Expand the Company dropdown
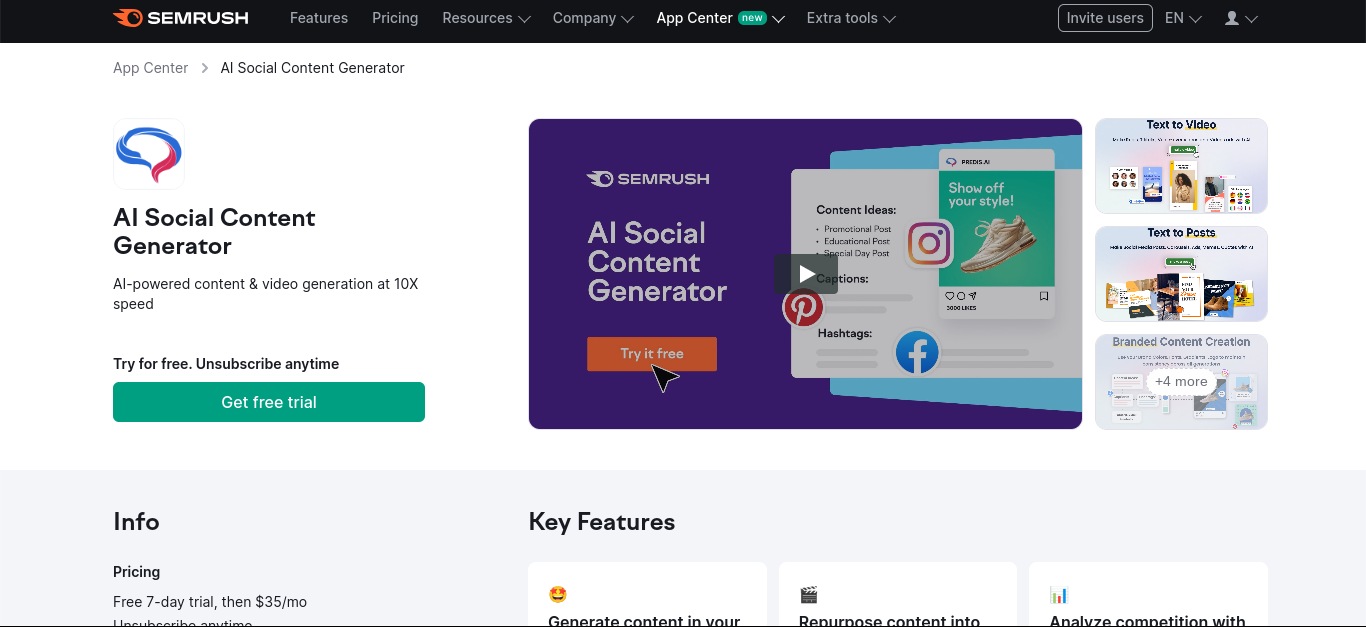The image size is (1366, 627). coord(593,18)
